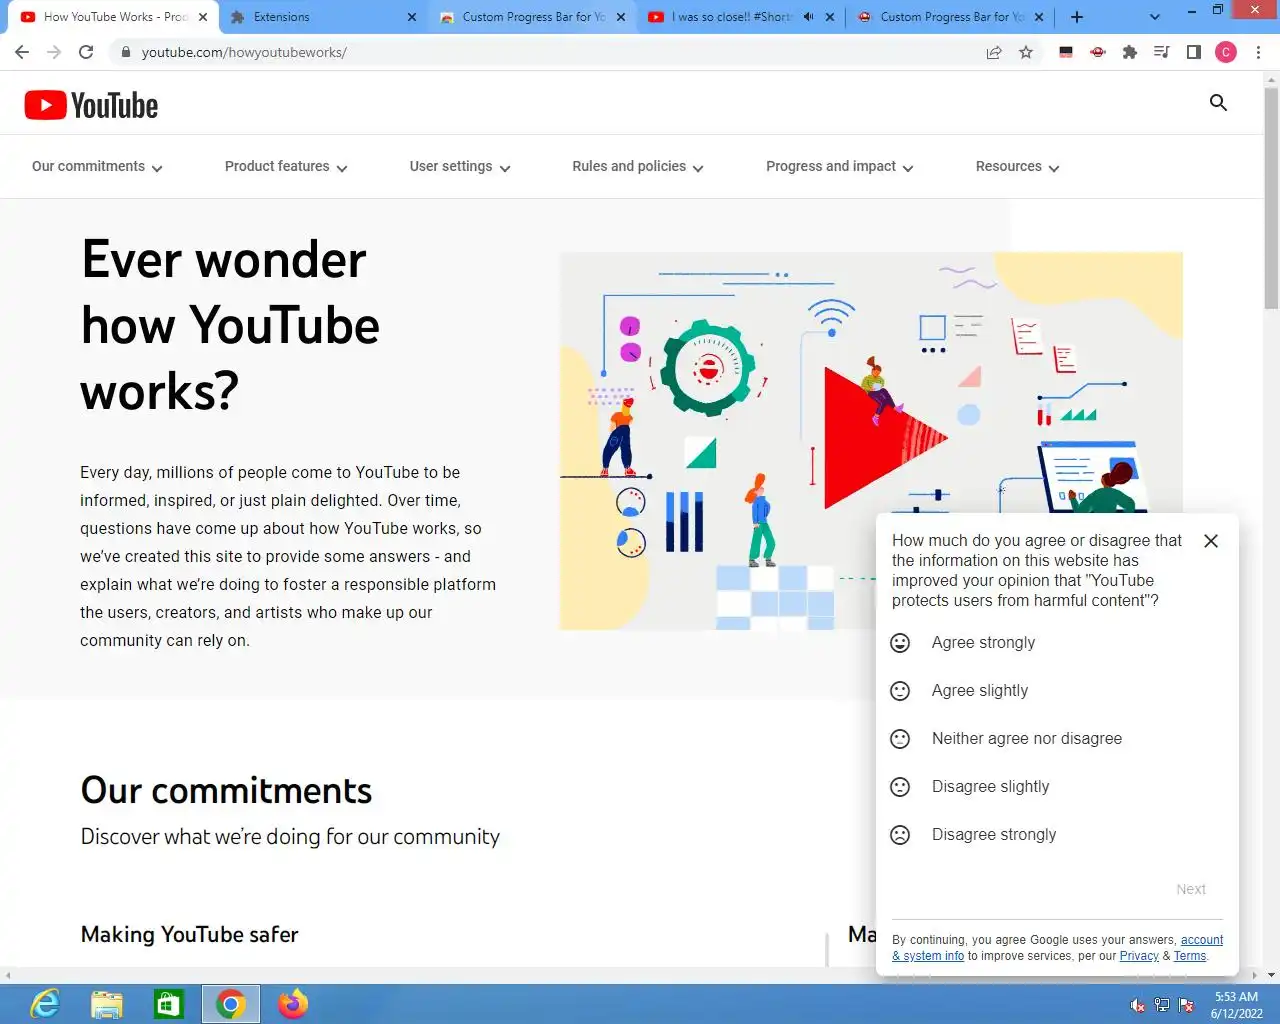Expand Rules and policies menu
This screenshot has width=1280, height=1024.
tap(638, 167)
